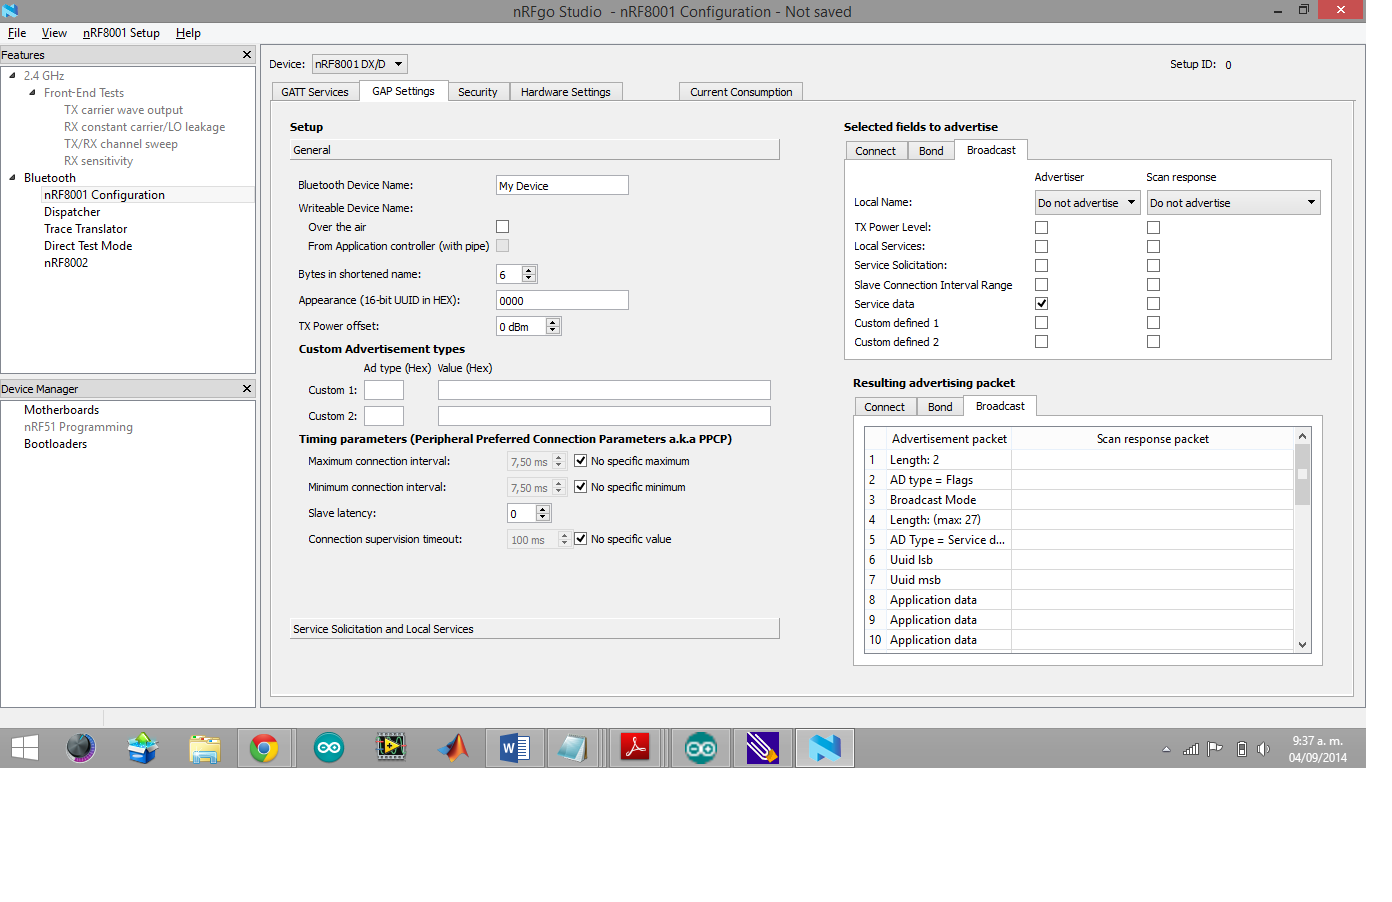
Task: Click the General section header
Action: coord(534,150)
